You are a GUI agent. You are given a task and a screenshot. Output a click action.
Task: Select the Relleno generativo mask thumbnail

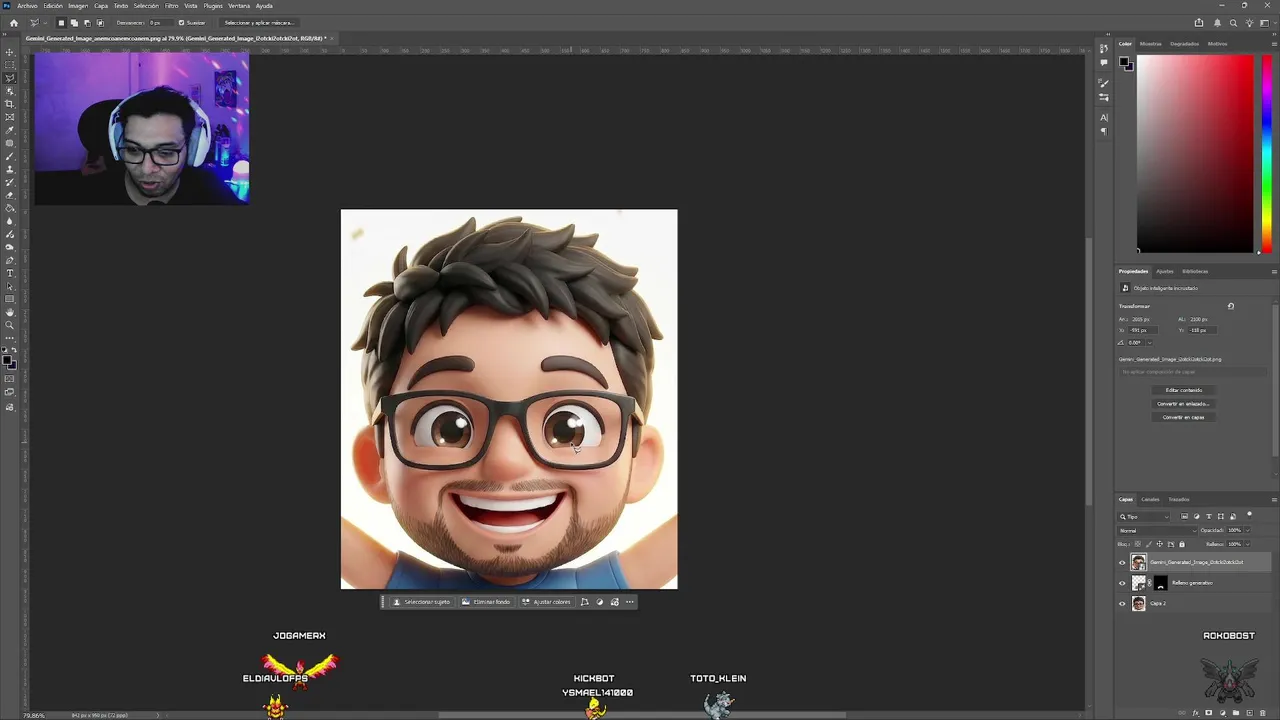tap(1161, 583)
